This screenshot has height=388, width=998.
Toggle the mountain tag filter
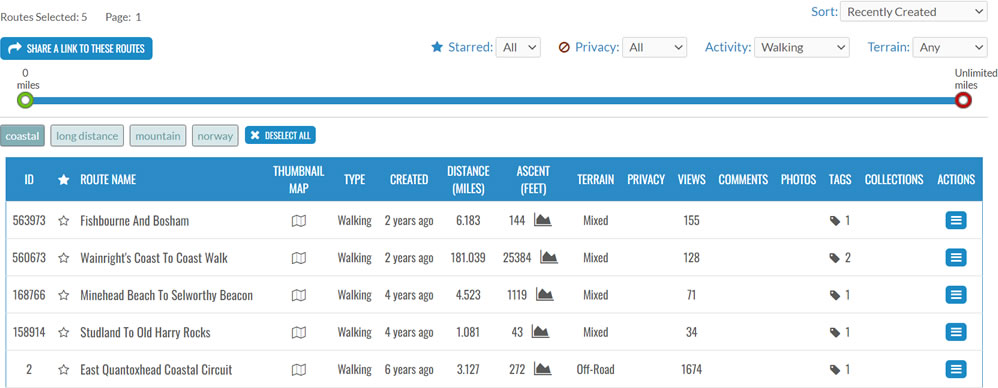coord(158,135)
